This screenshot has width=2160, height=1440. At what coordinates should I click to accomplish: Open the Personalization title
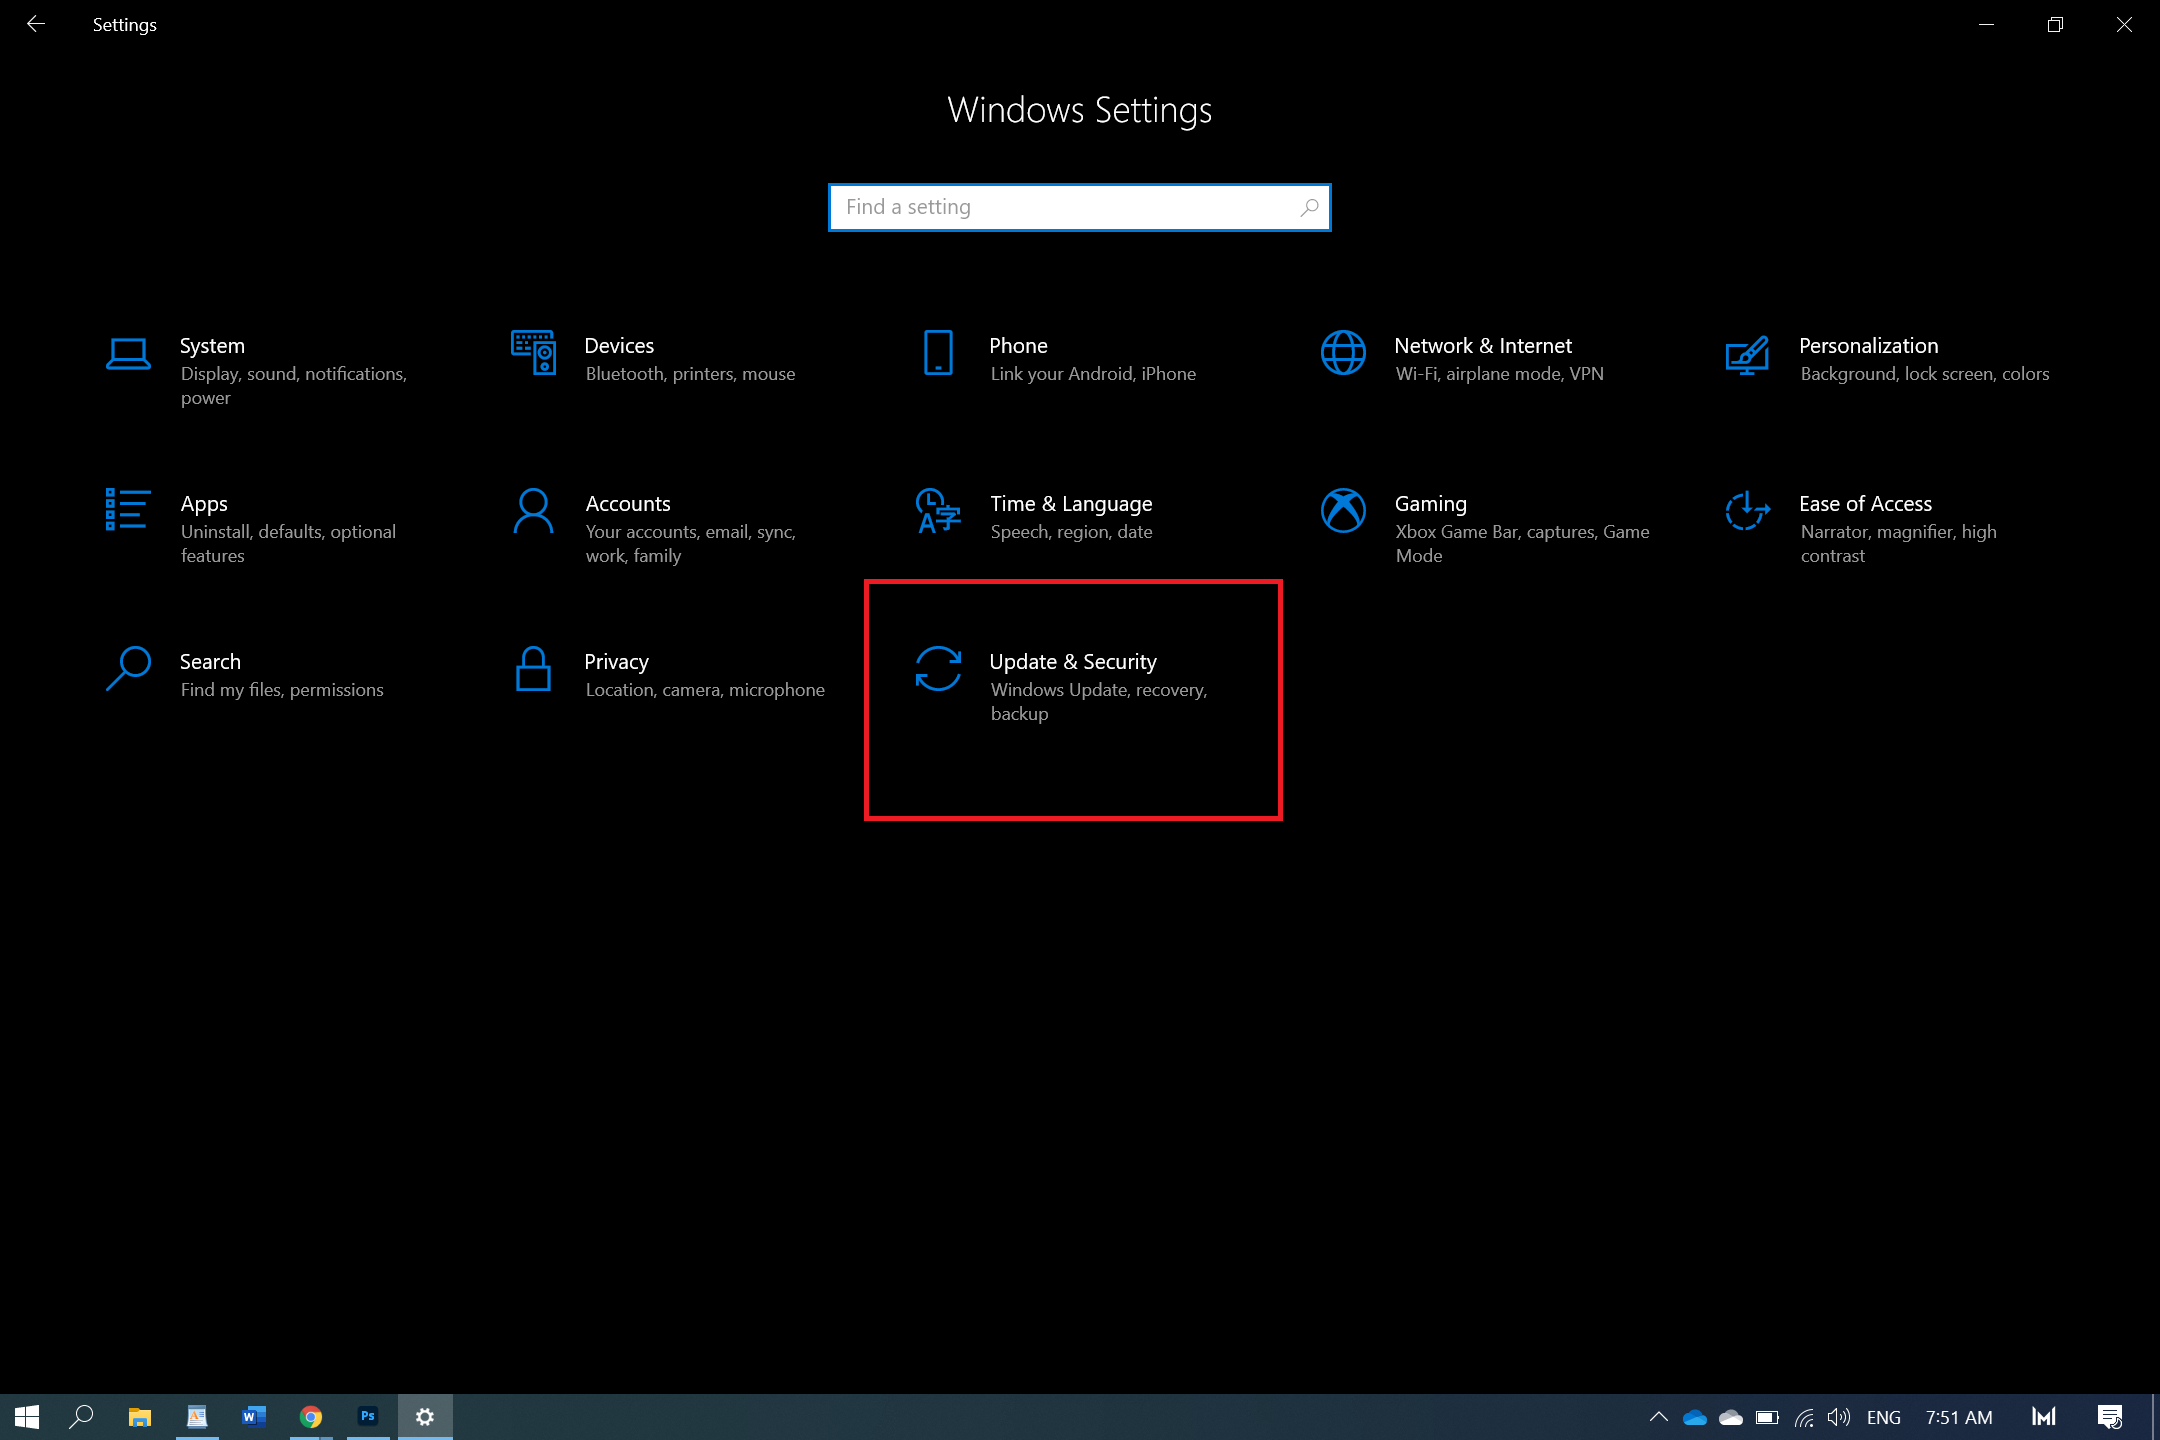tap(1868, 346)
